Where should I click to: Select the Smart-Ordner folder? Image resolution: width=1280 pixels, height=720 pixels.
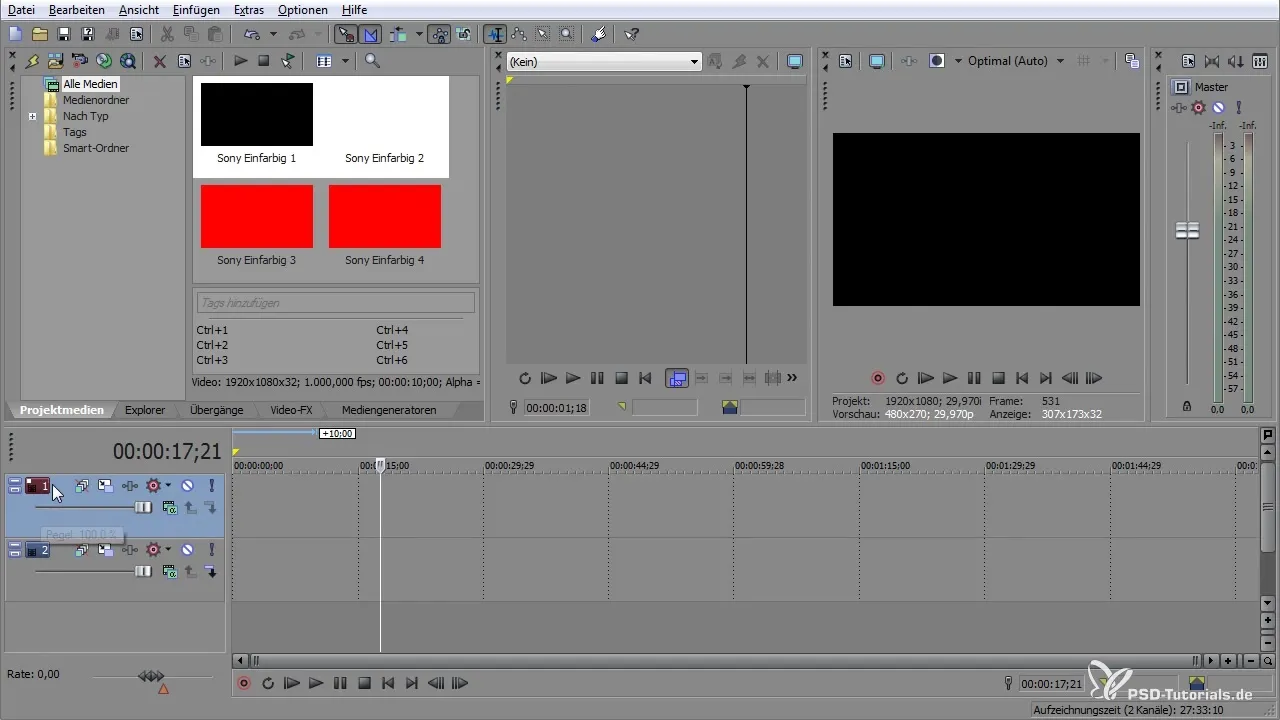pos(95,148)
